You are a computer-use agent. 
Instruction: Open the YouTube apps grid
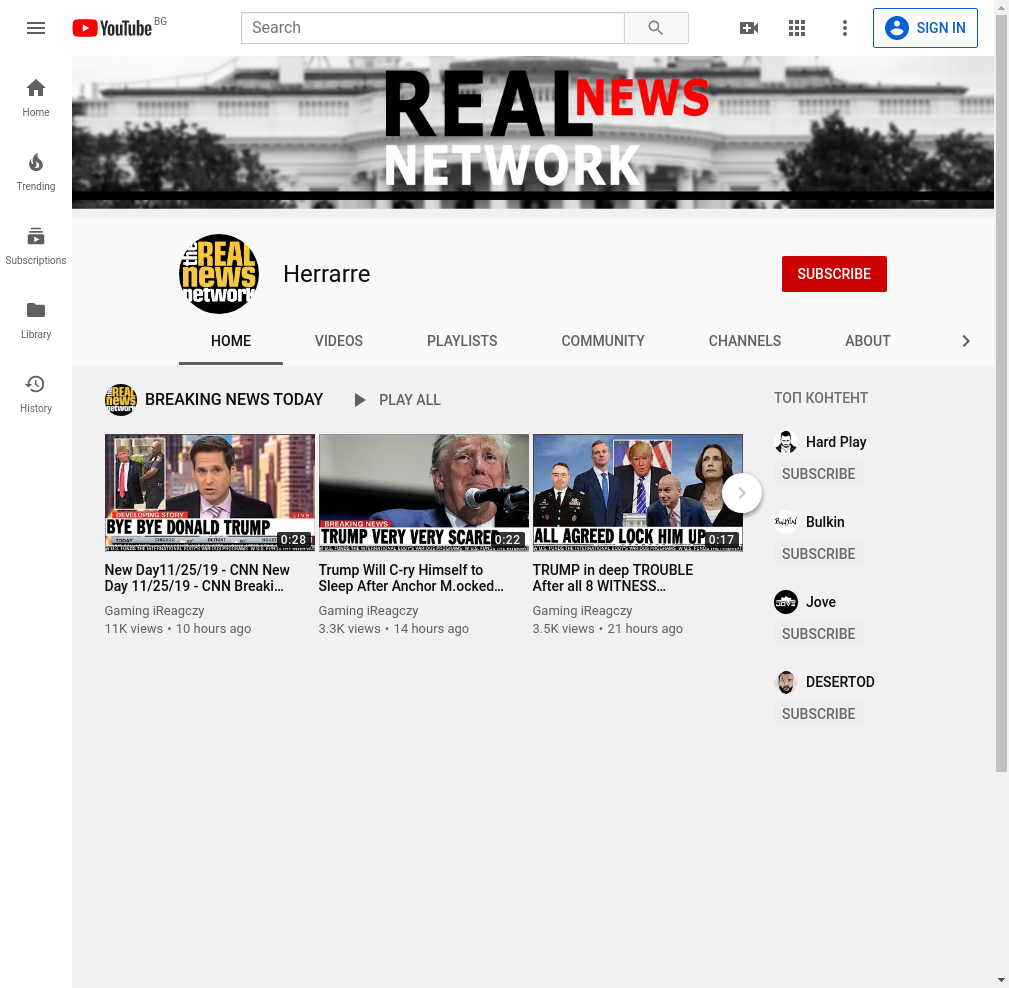[x=797, y=28]
